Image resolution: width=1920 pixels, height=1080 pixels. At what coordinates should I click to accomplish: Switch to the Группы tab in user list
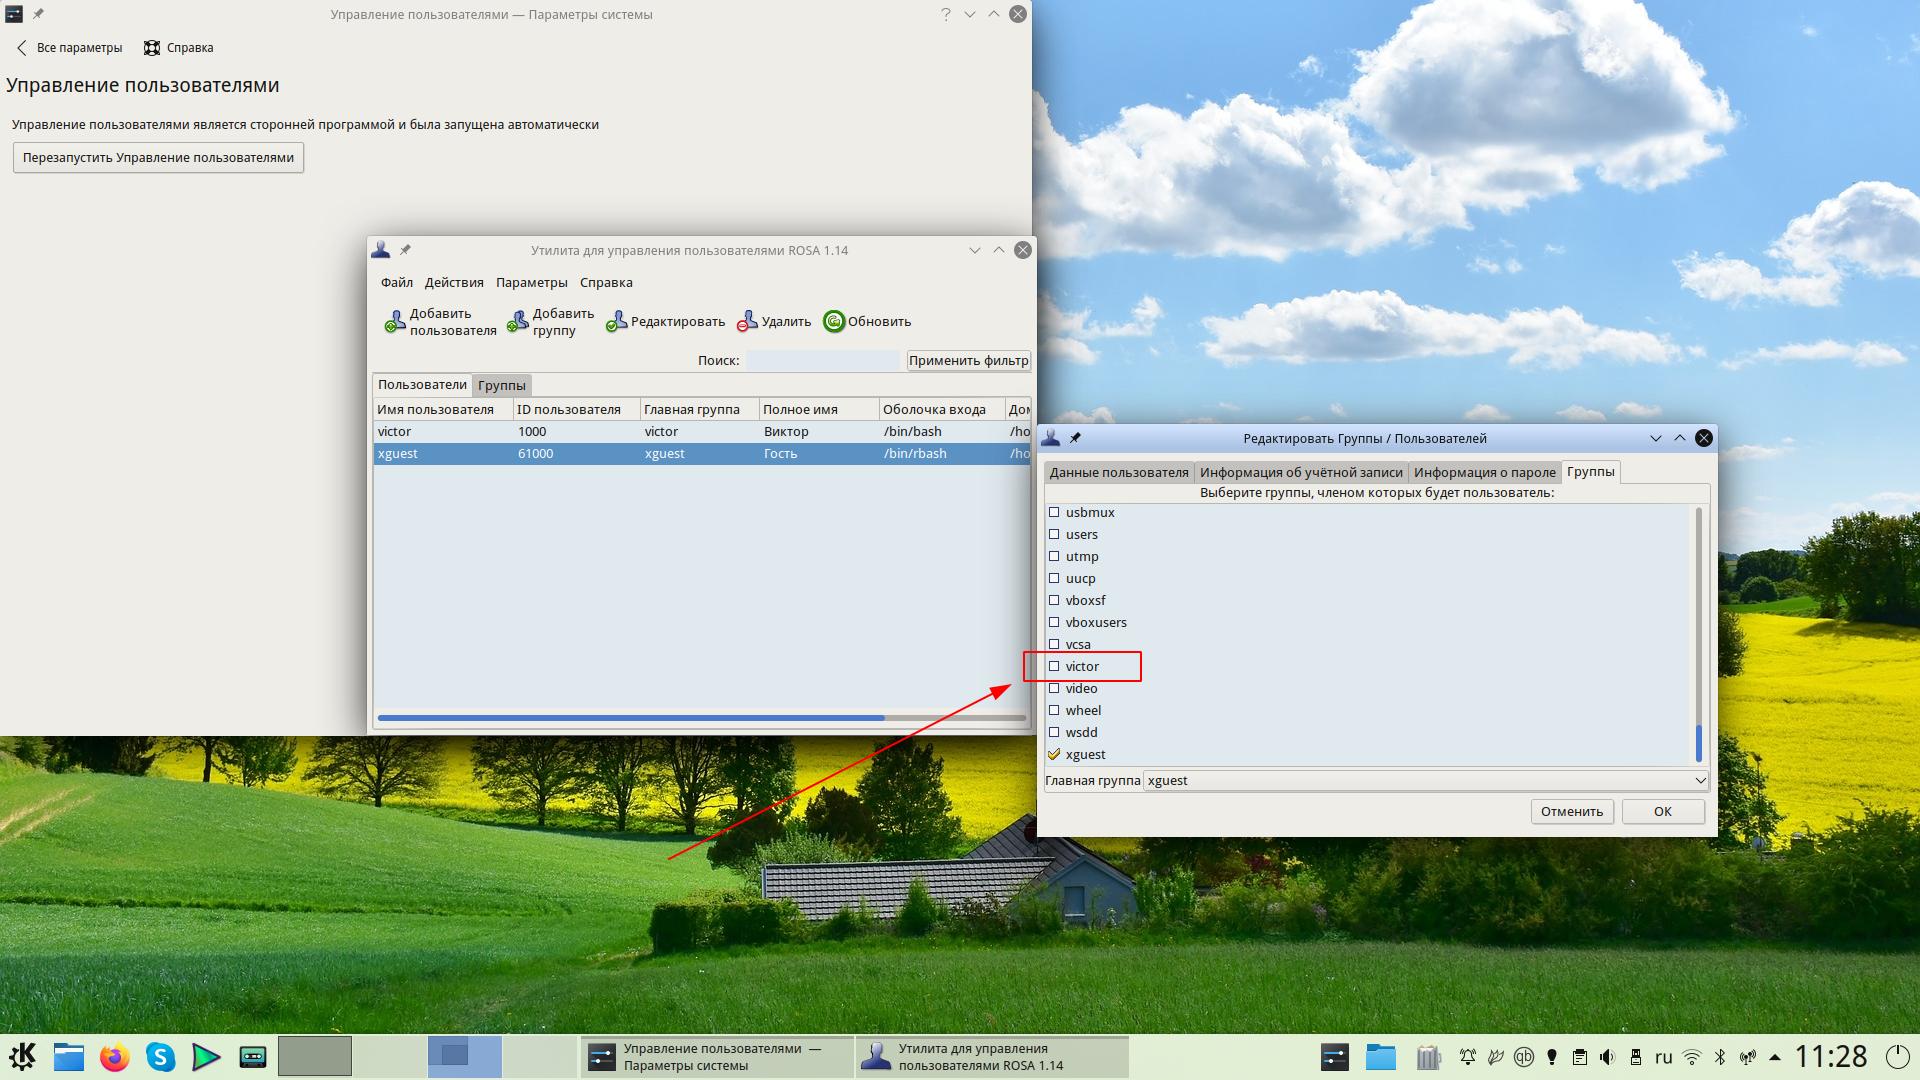(501, 385)
